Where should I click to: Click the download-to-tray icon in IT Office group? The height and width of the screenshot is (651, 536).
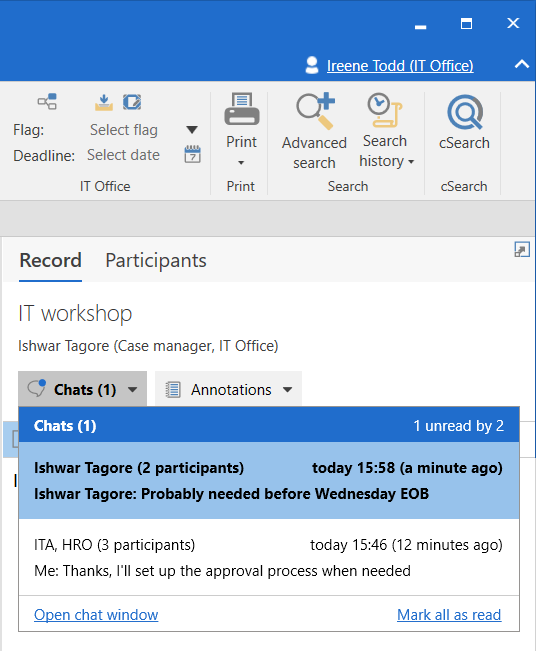[104, 102]
